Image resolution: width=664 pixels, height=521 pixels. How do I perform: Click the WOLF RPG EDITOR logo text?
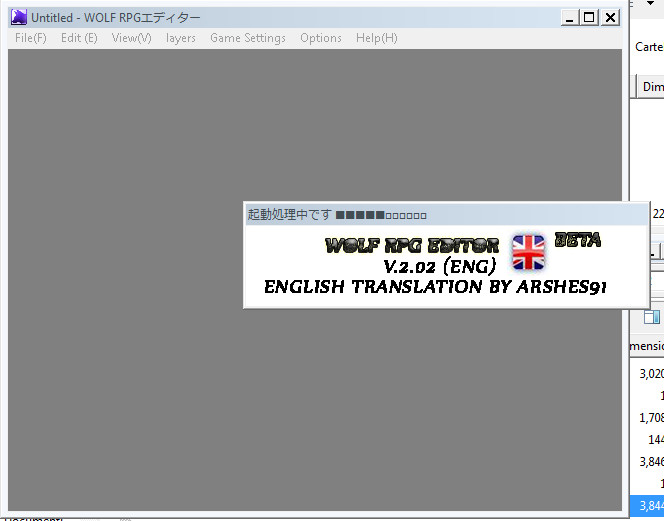(x=412, y=245)
